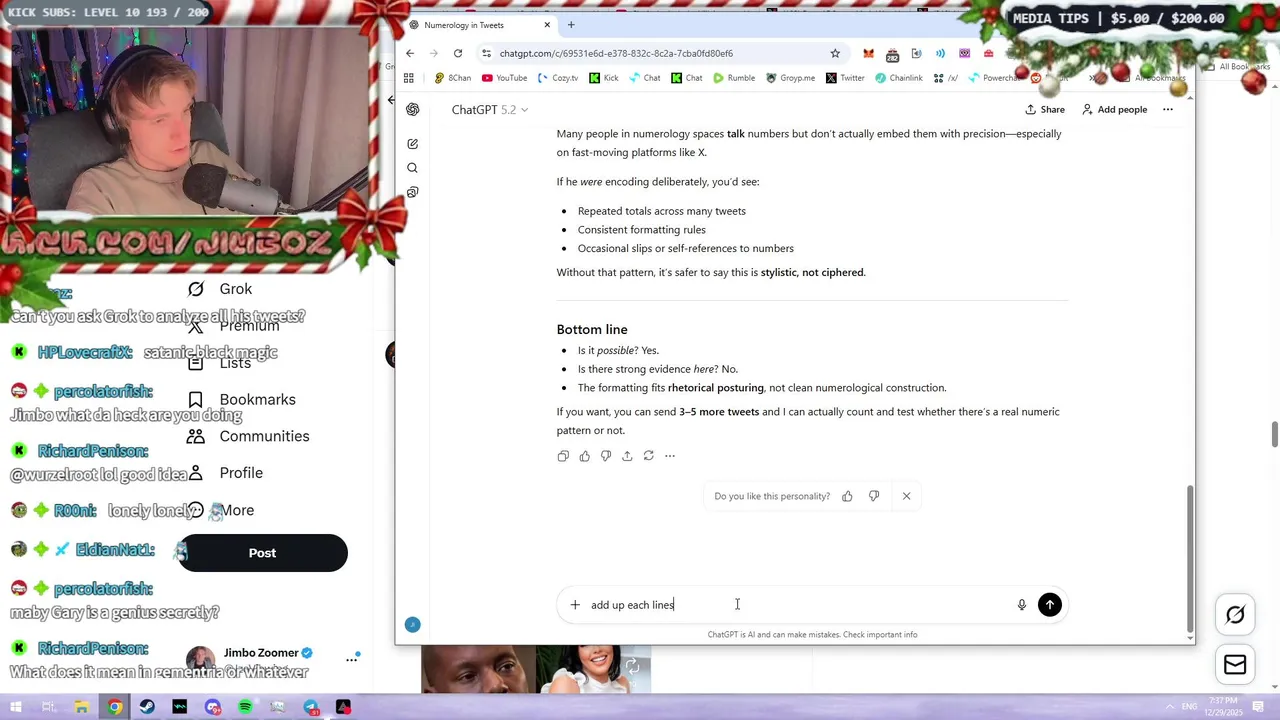Open Bookmarks in X sidebar
This screenshot has width=1280, height=720.
point(242,399)
